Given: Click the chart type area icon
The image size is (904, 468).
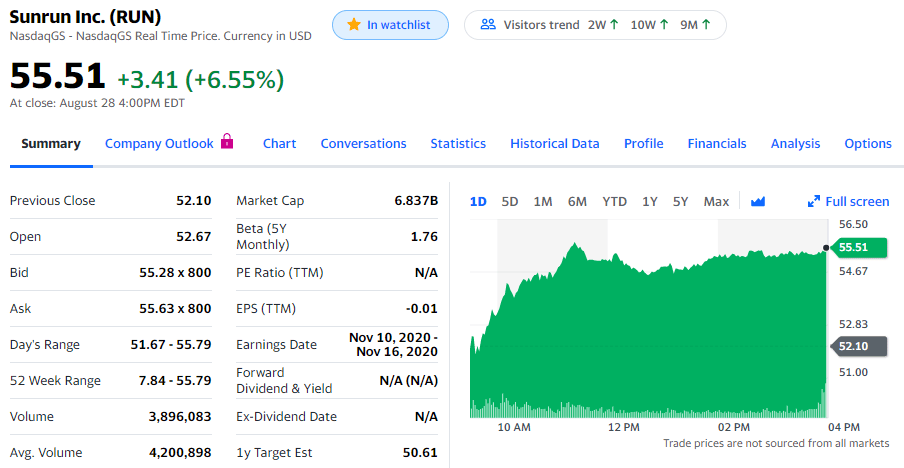Looking at the screenshot, I should (x=757, y=201).
